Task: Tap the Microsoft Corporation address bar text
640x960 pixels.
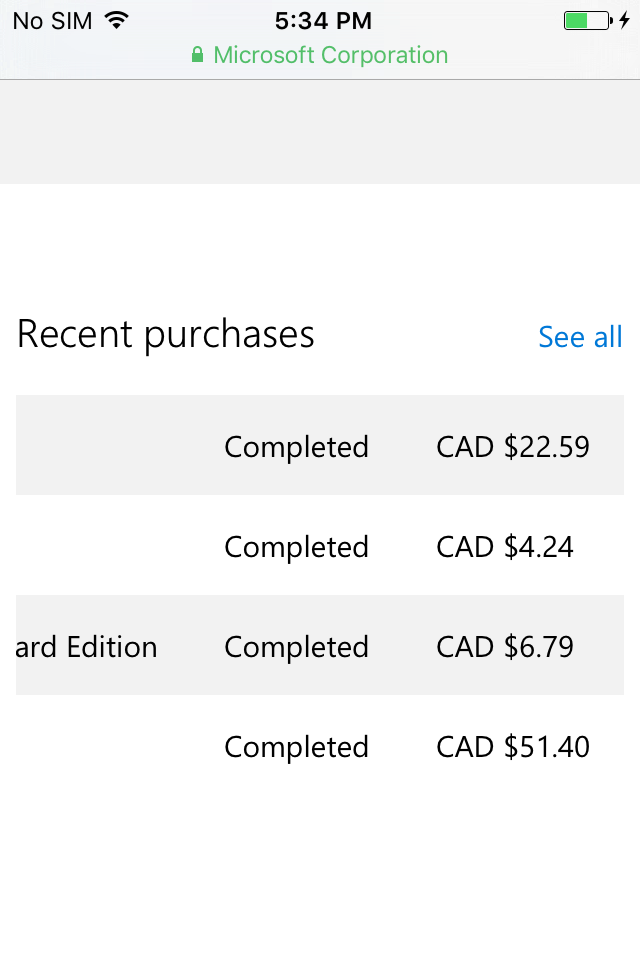Action: click(x=330, y=55)
